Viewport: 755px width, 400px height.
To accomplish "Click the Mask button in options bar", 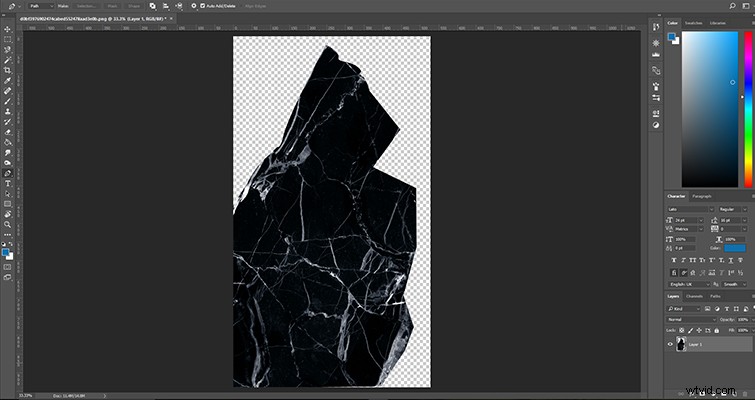I will pyautogui.click(x=113, y=6).
